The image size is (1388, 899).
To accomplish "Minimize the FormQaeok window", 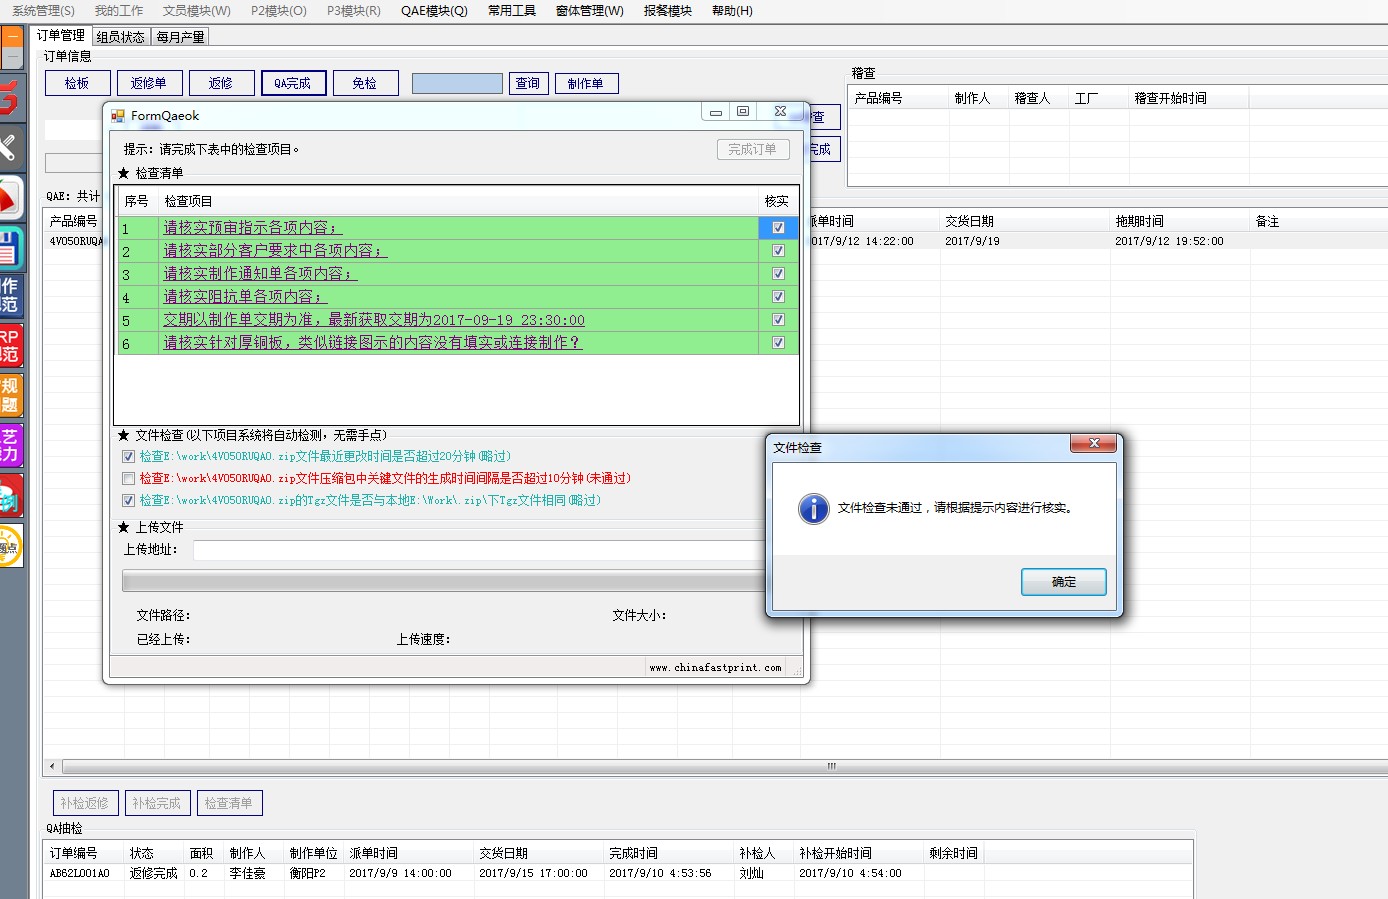I will (x=716, y=112).
